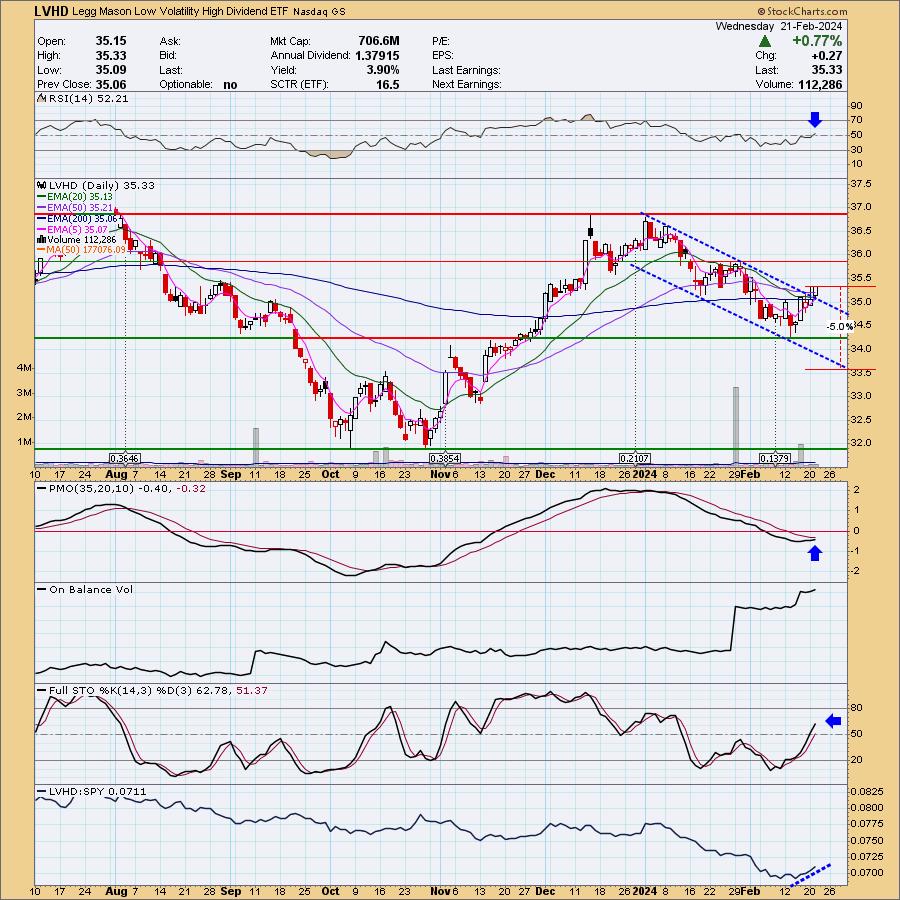This screenshot has height=900, width=900.
Task: Click the LVHD ticker symbol in the header
Action: [x=52, y=11]
